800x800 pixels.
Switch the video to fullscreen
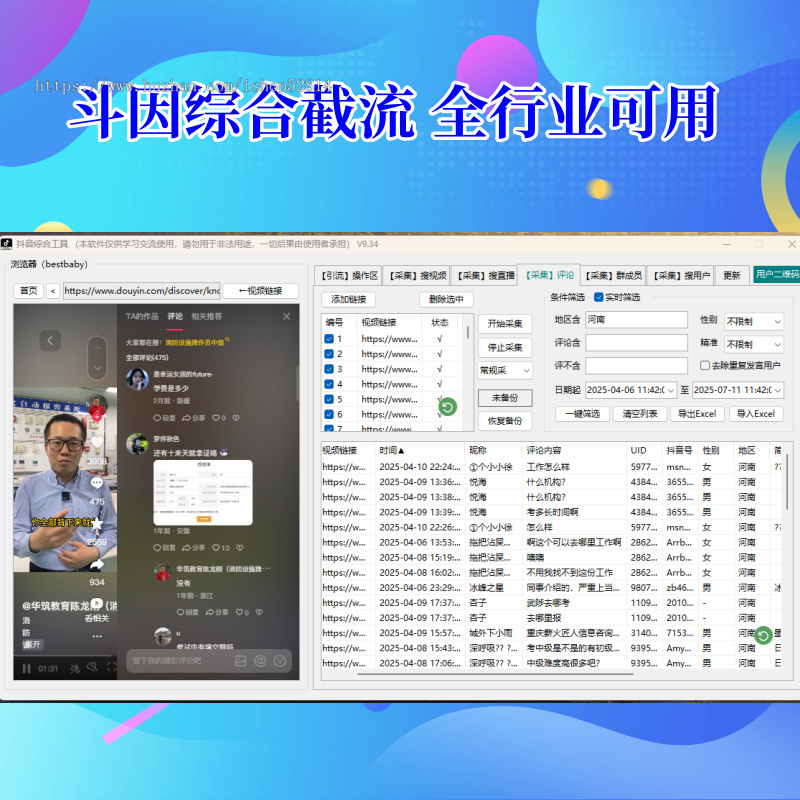tap(112, 667)
